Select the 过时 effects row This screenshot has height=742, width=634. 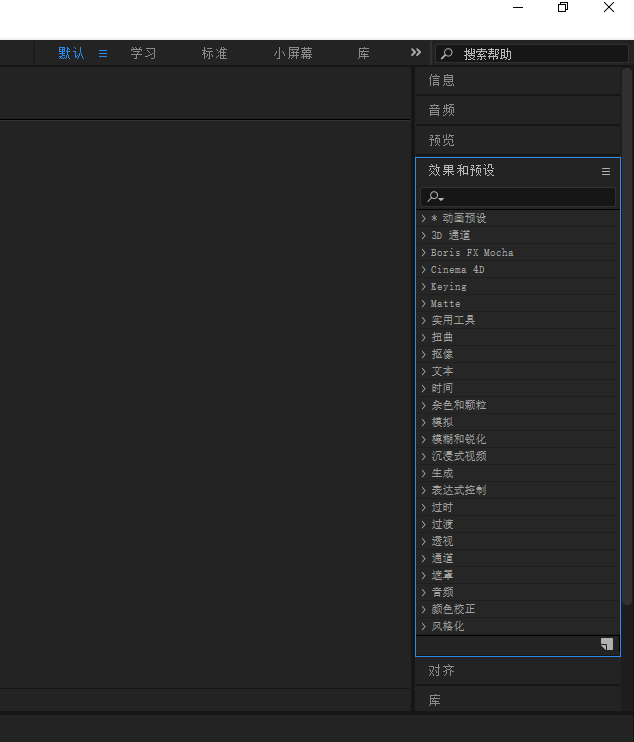tap(518, 508)
